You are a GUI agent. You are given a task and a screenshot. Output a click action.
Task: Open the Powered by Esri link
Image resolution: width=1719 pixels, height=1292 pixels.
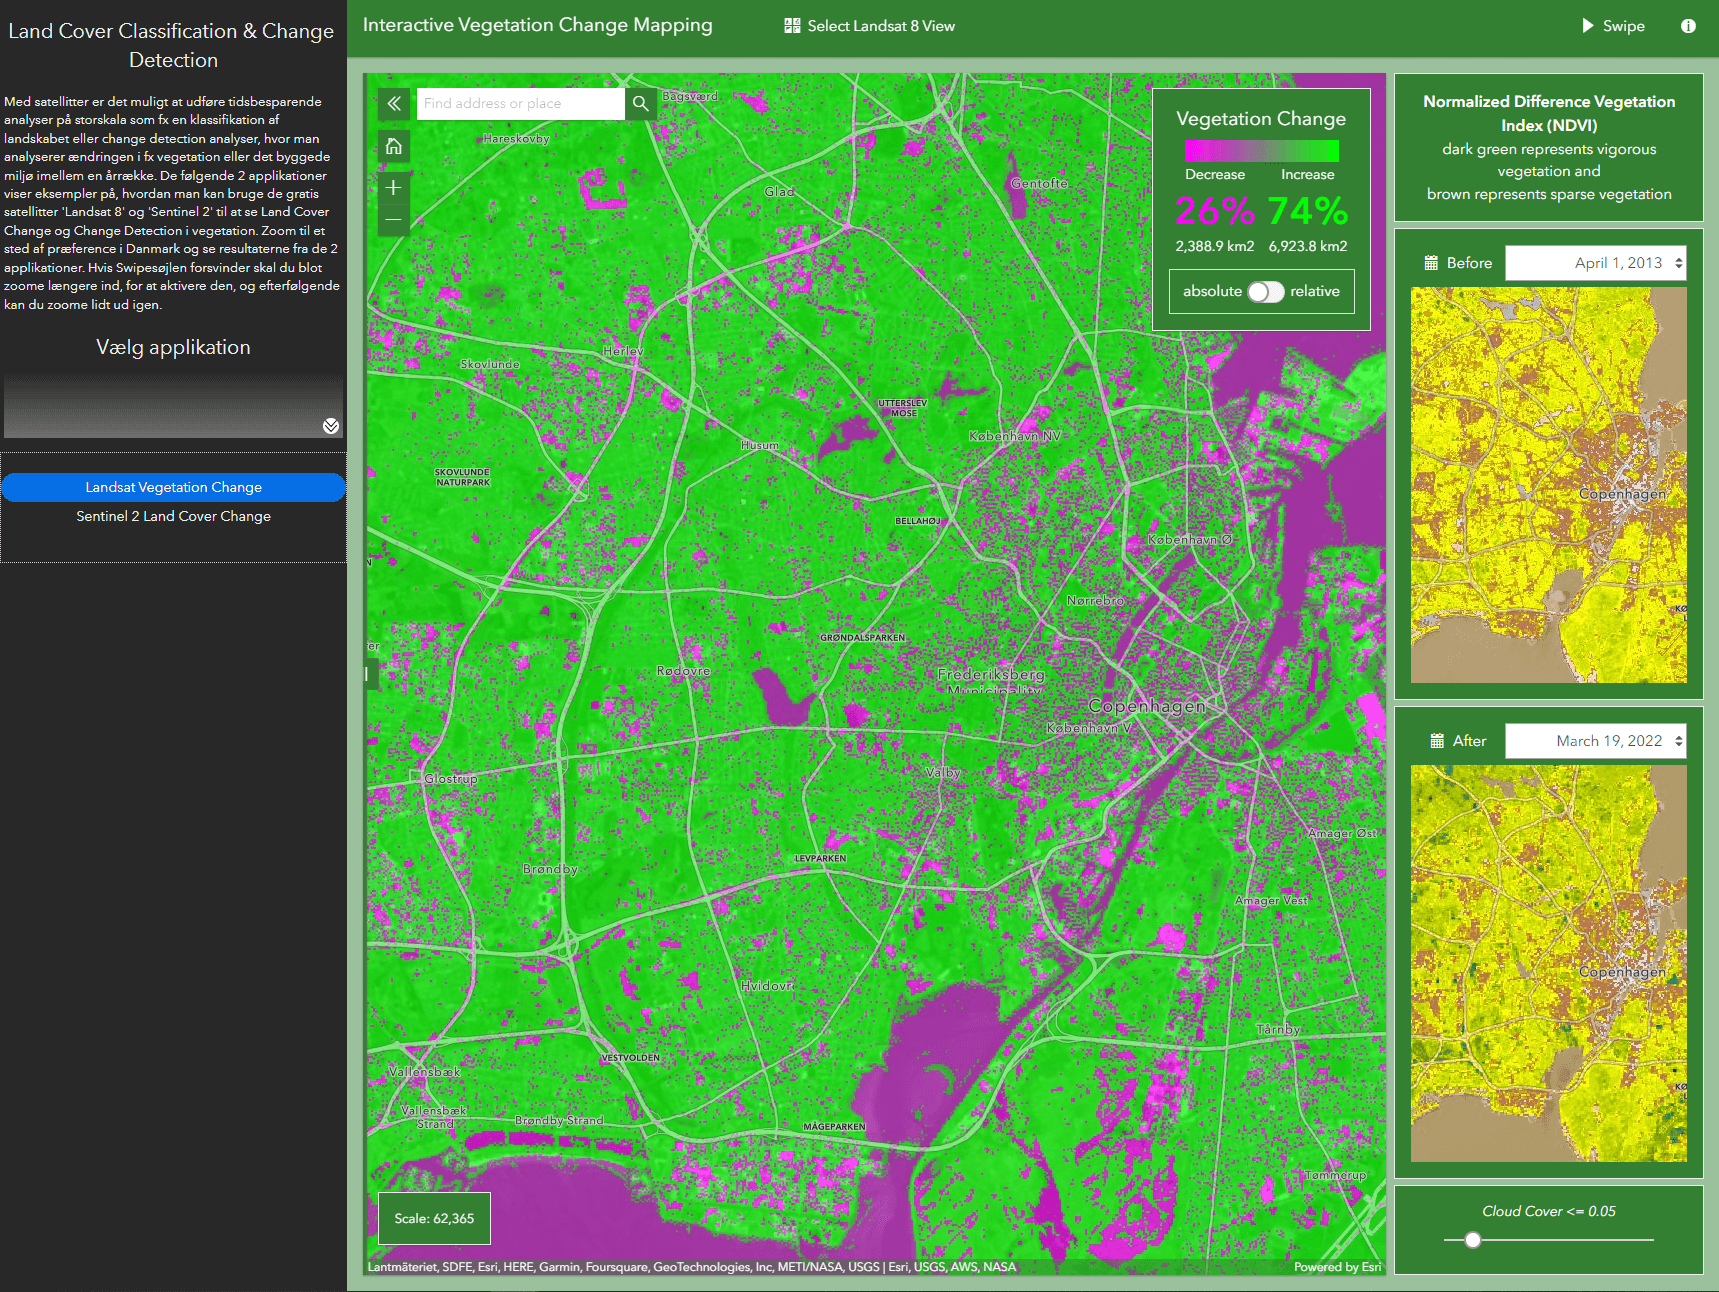(x=1337, y=1267)
